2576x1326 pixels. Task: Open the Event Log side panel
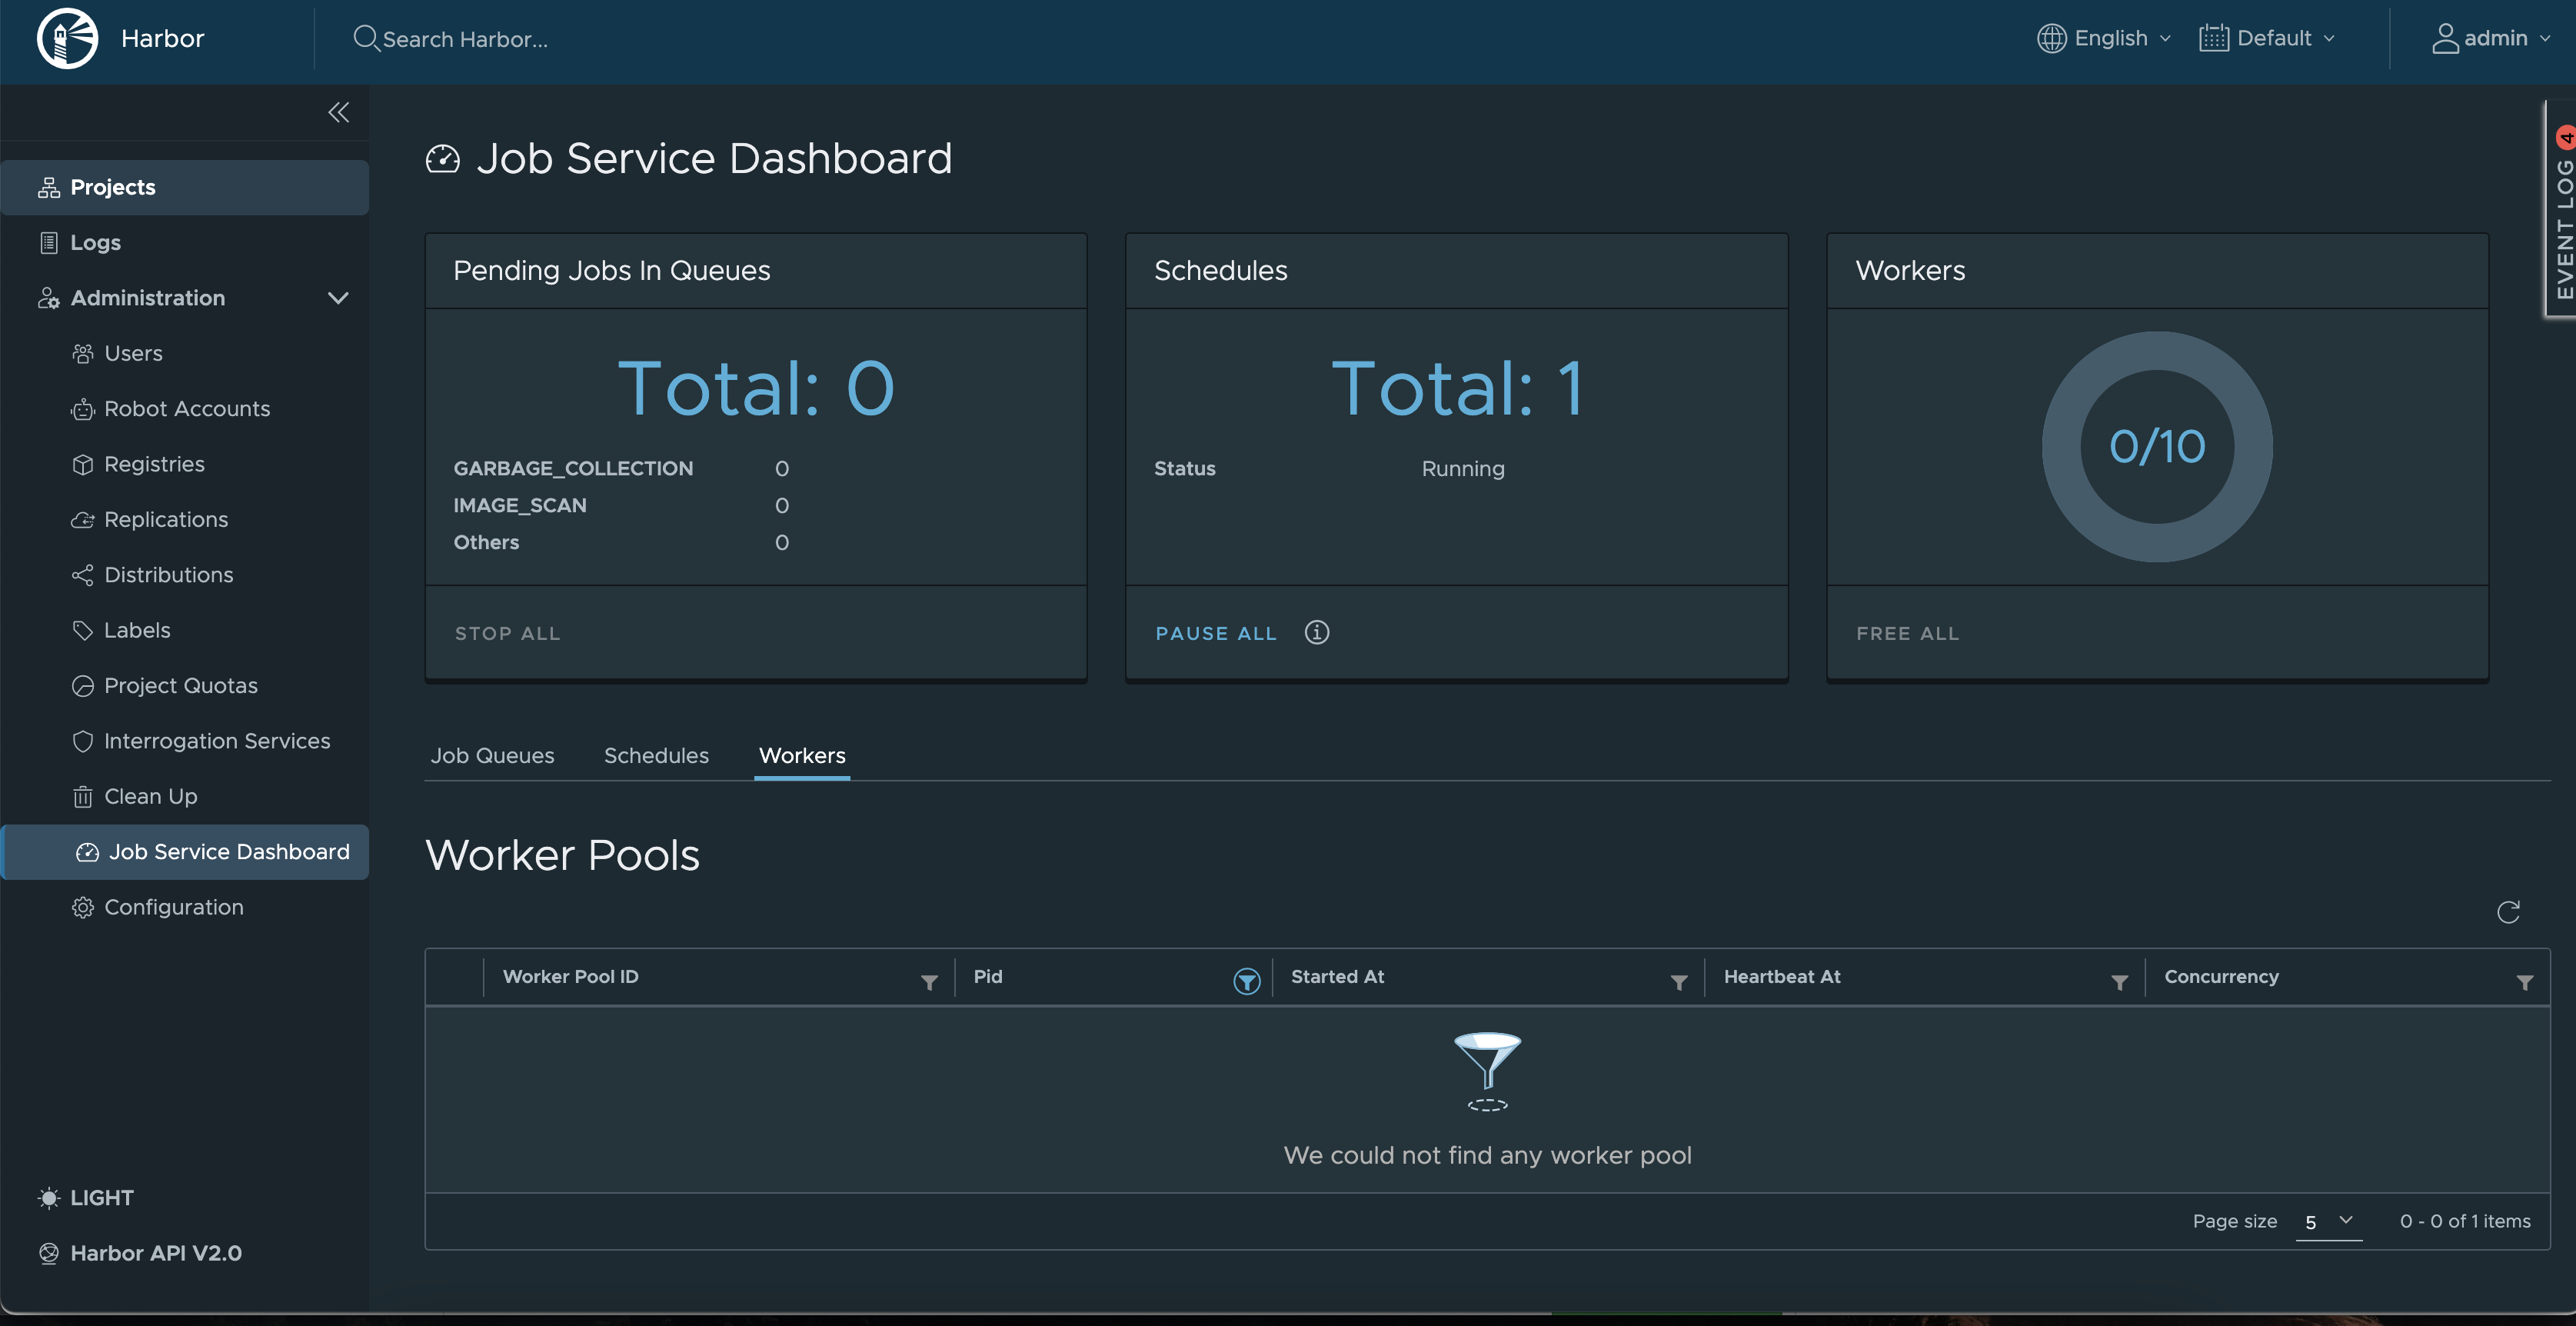[2563, 210]
